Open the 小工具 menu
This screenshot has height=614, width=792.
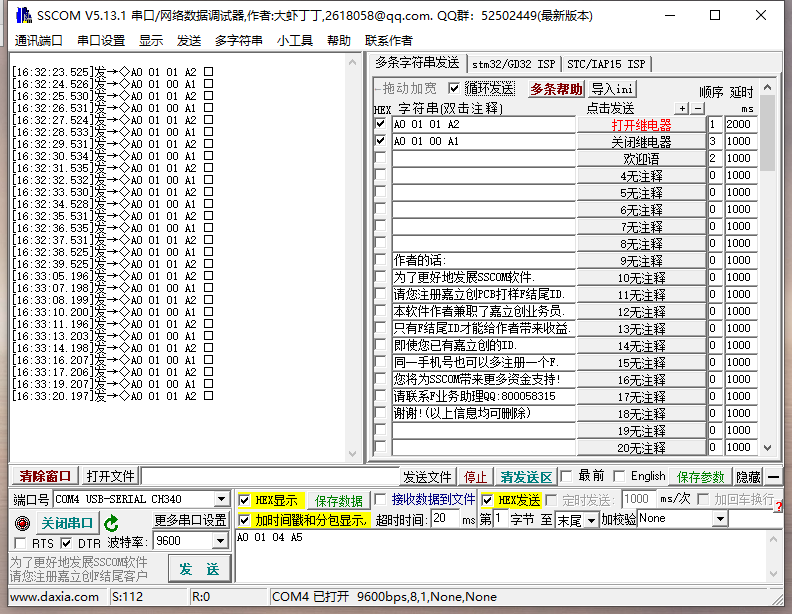click(295, 40)
